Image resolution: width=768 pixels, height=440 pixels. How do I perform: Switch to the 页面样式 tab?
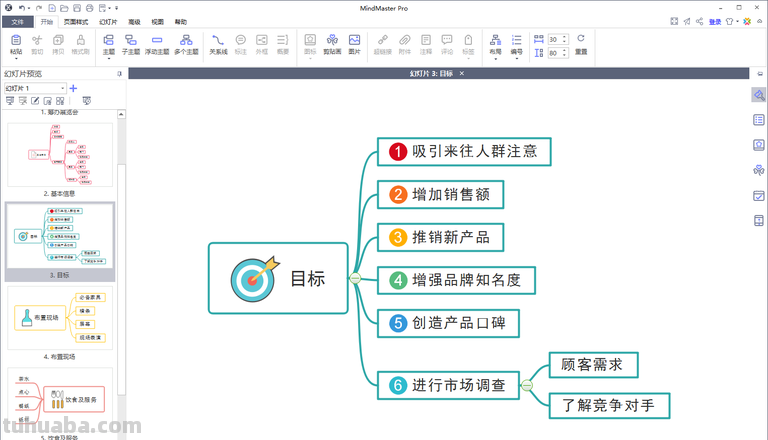(76, 22)
